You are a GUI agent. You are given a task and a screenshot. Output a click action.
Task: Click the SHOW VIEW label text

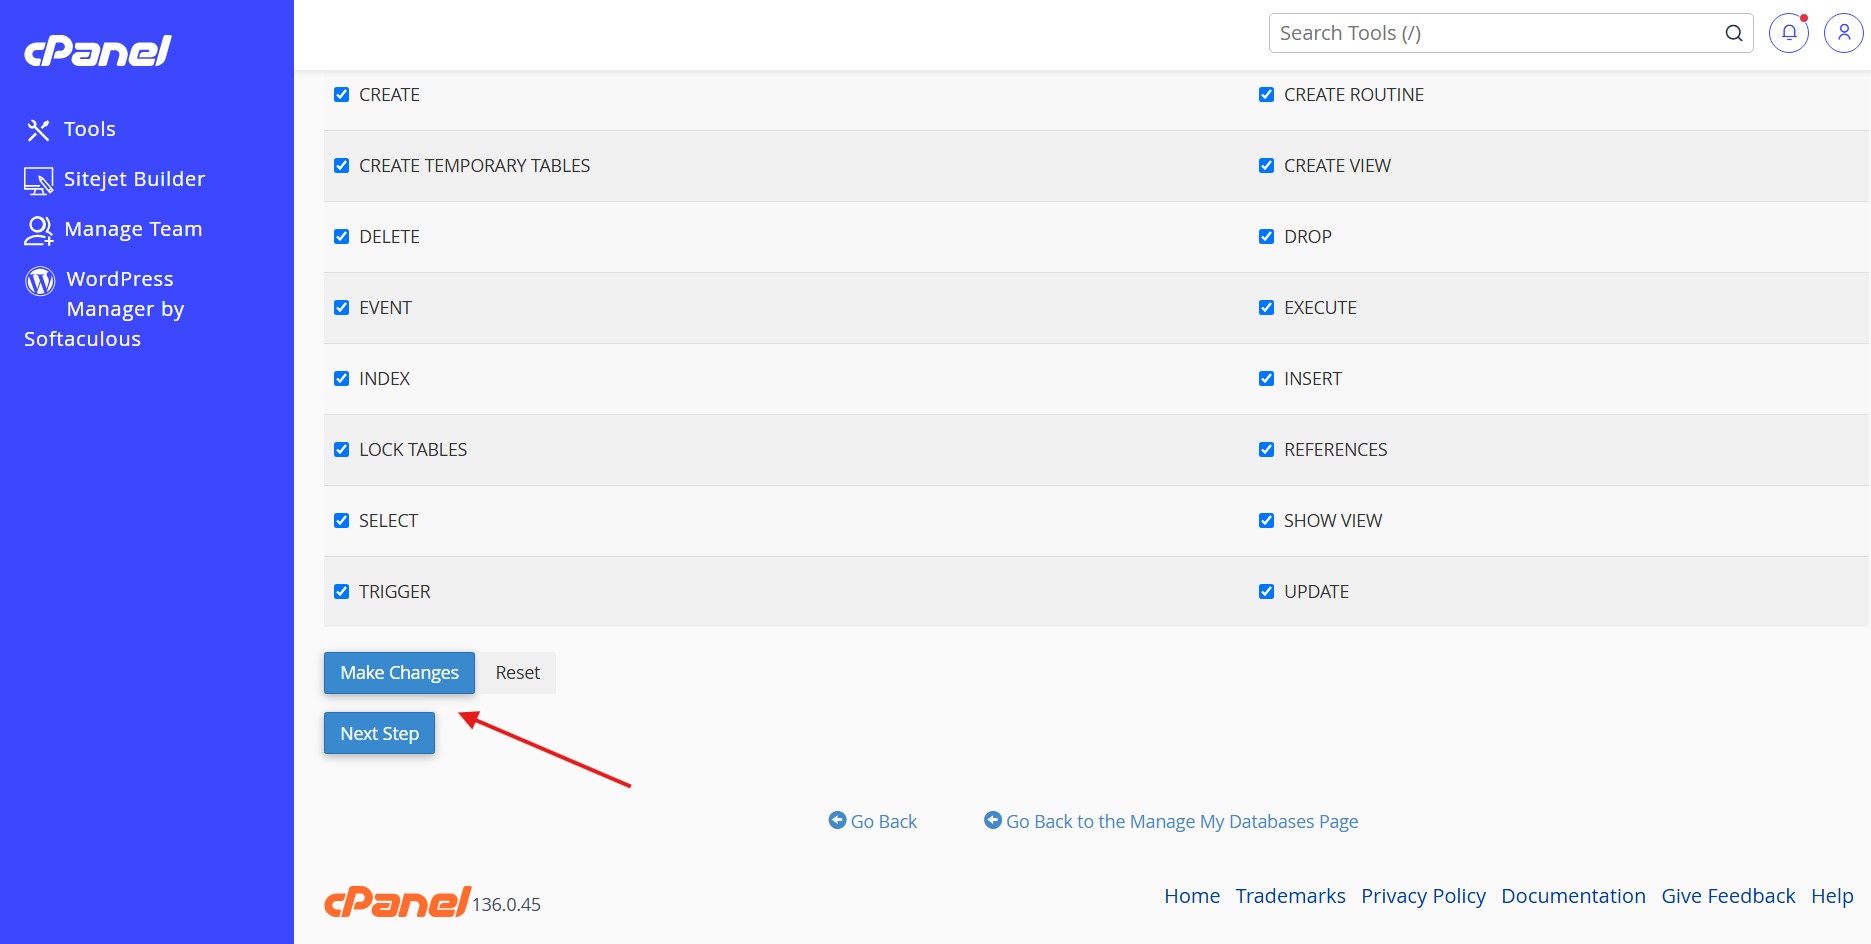click(x=1333, y=521)
